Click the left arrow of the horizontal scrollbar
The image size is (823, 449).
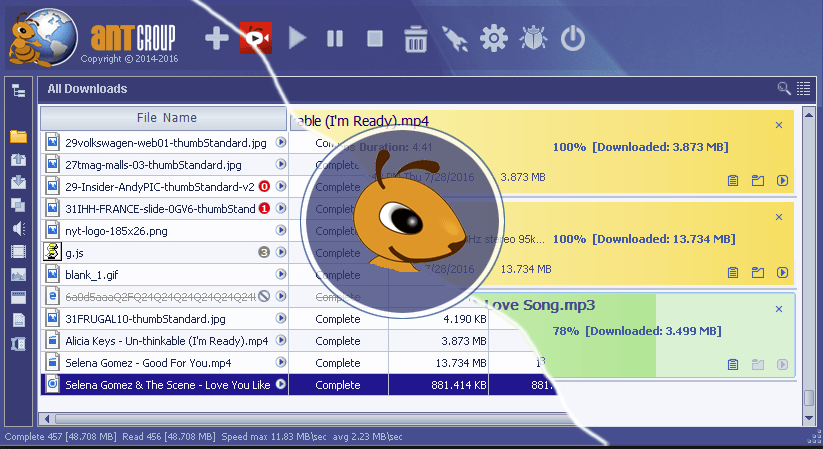tap(47, 419)
